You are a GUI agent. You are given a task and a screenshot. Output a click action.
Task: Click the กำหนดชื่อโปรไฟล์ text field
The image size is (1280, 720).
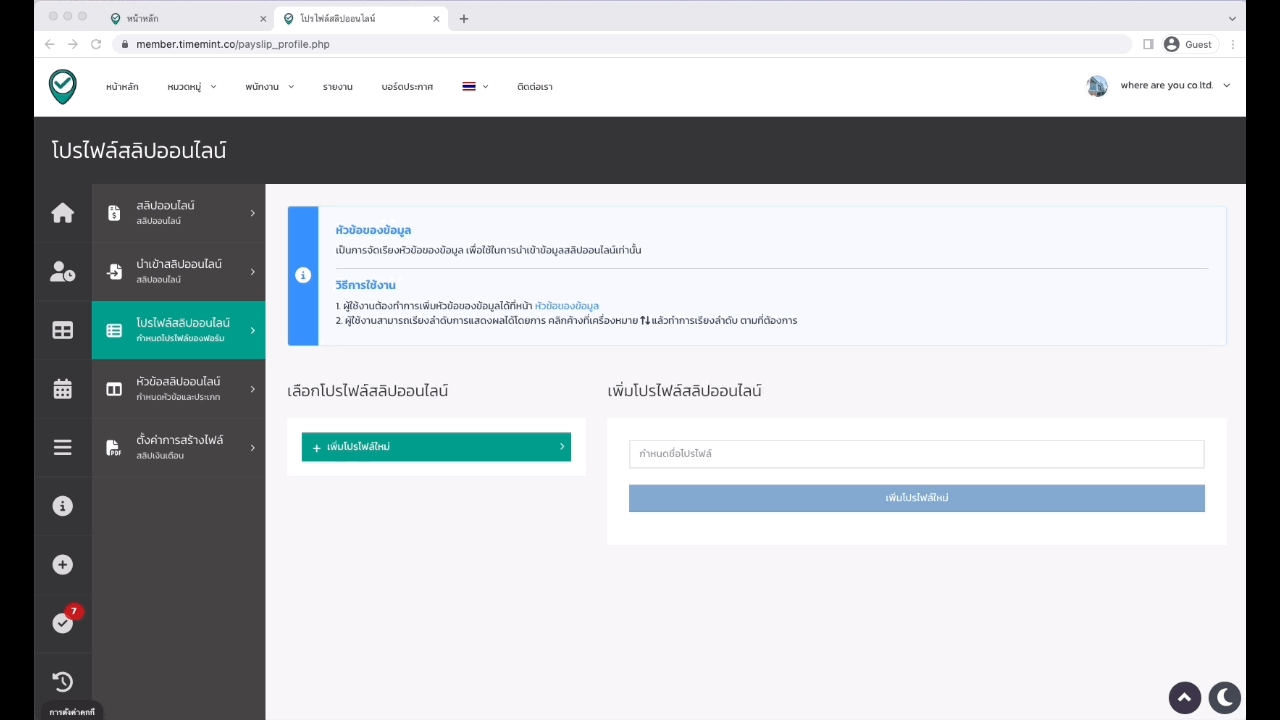pyautogui.click(x=916, y=454)
